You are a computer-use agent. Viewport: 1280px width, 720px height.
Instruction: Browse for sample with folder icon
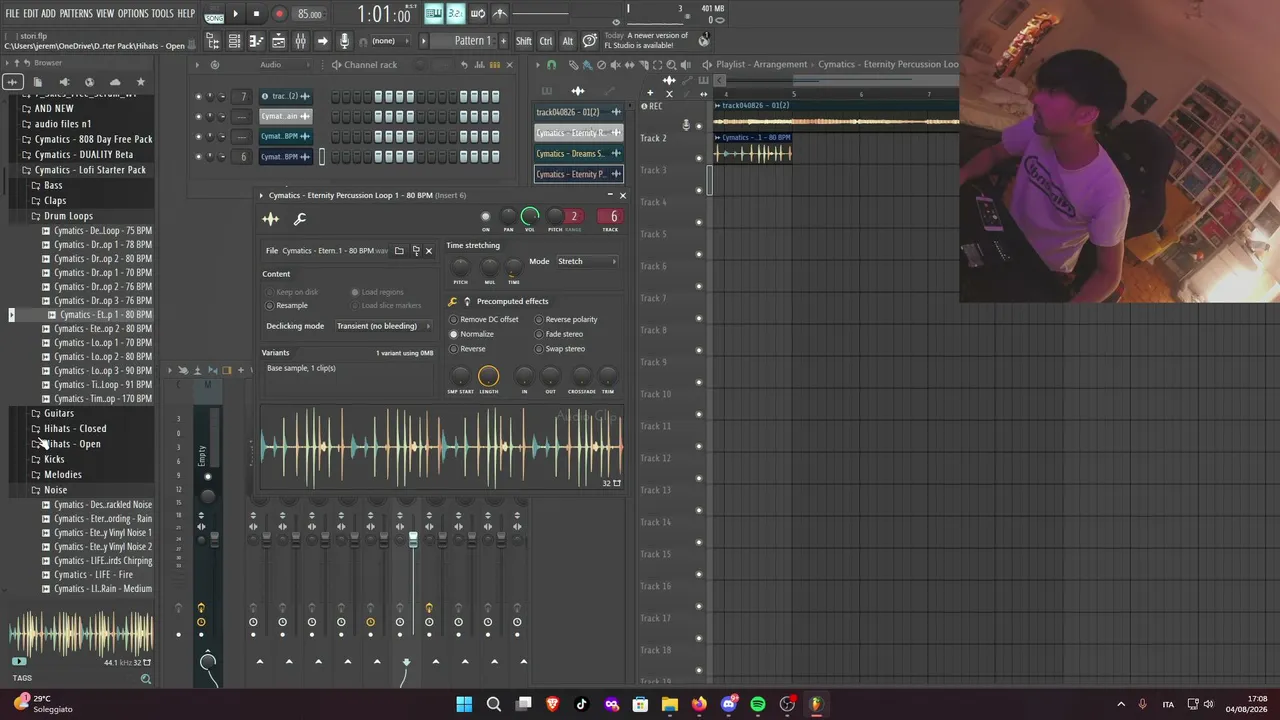coord(399,251)
